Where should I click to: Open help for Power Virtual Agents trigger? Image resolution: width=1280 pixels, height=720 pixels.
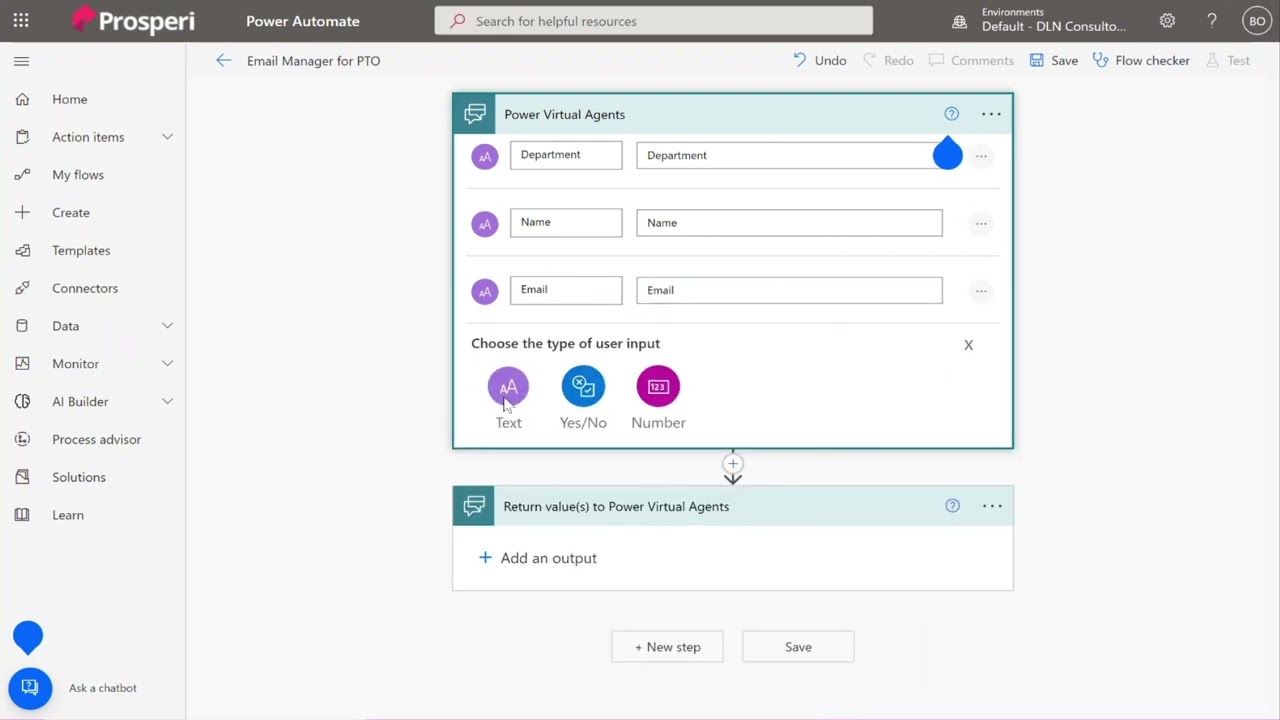coord(952,114)
